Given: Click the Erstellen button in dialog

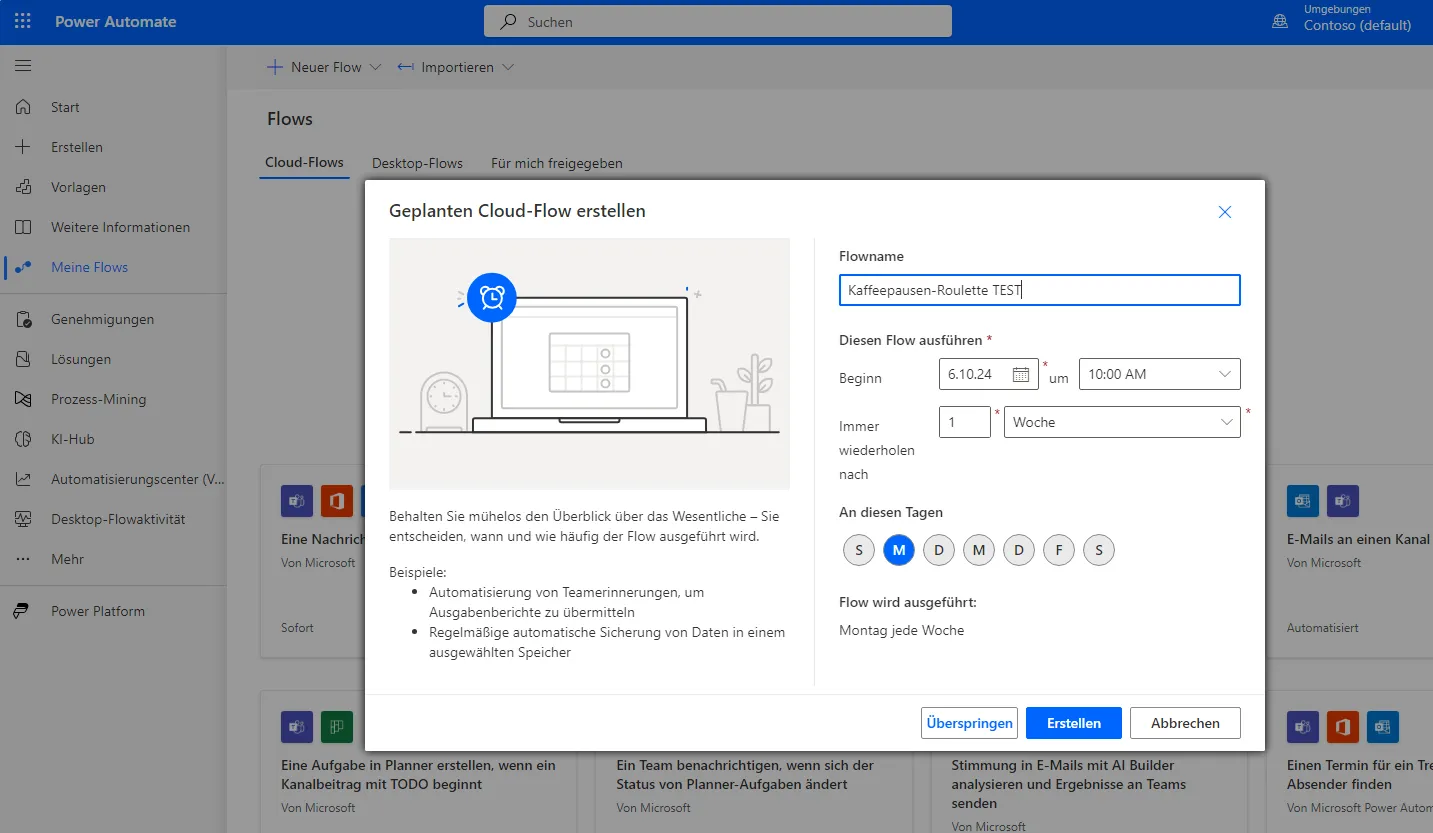Looking at the screenshot, I should (x=1074, y=723).
